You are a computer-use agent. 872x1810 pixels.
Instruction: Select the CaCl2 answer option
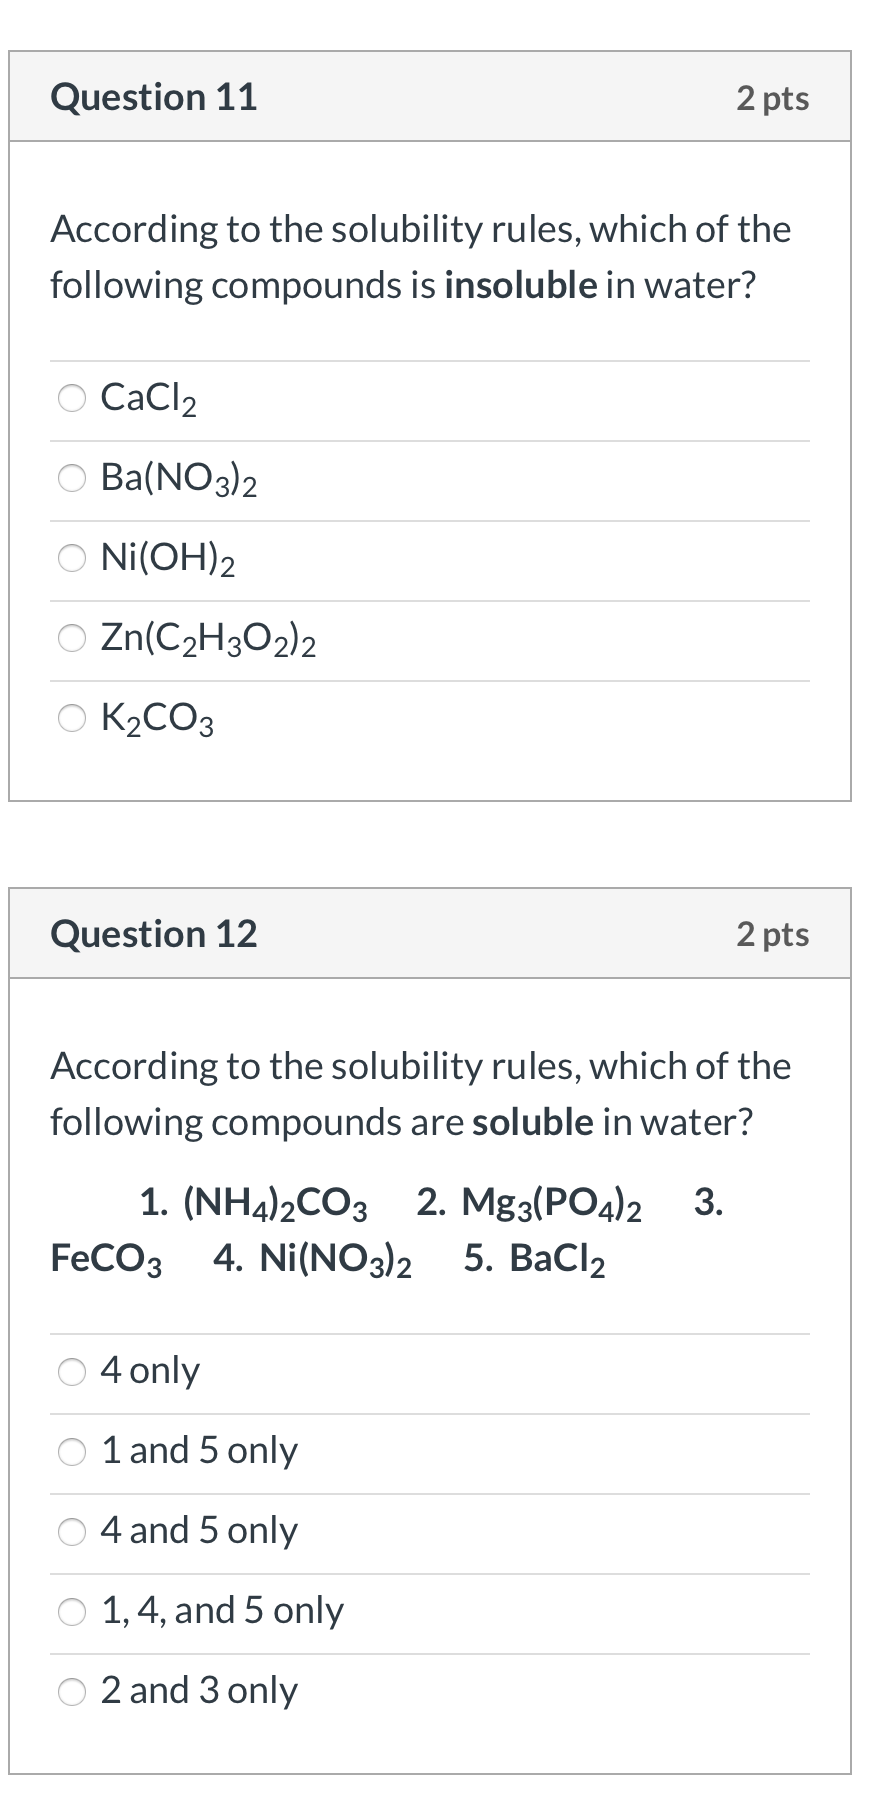tap(71, 398)
